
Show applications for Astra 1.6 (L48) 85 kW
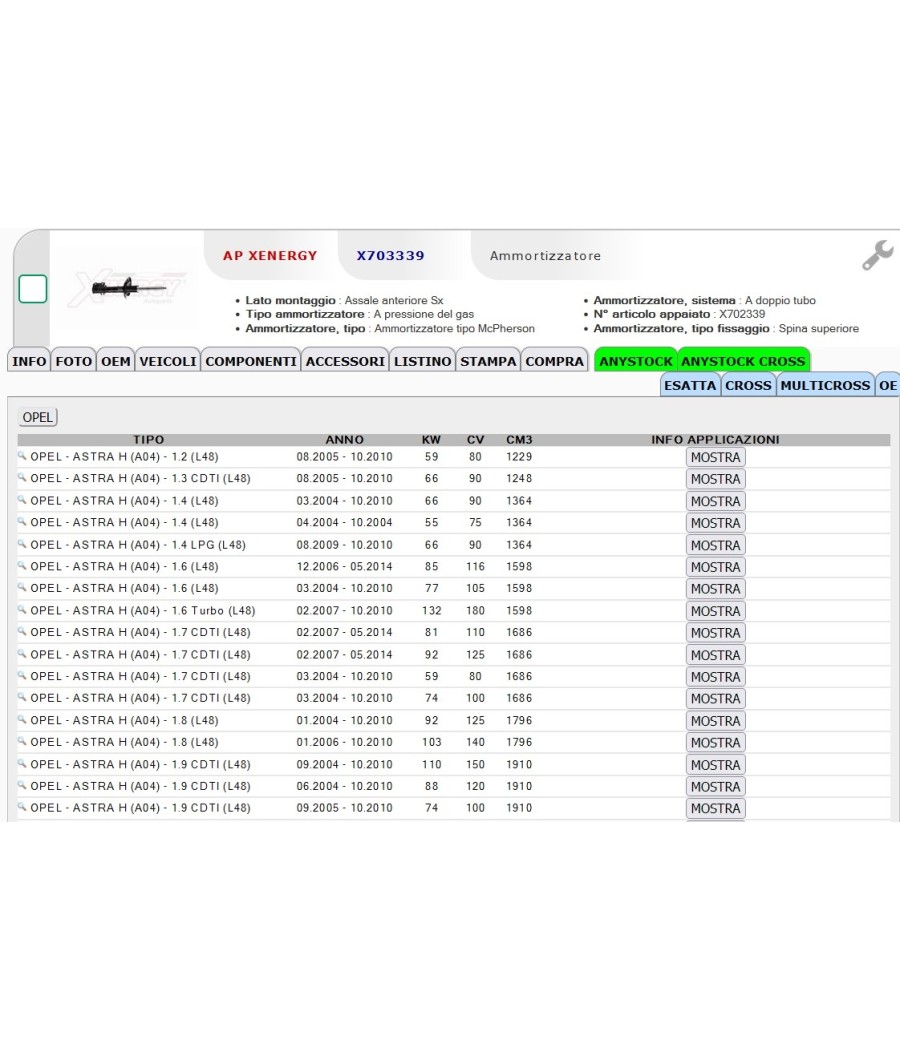[x=716, y=567]
